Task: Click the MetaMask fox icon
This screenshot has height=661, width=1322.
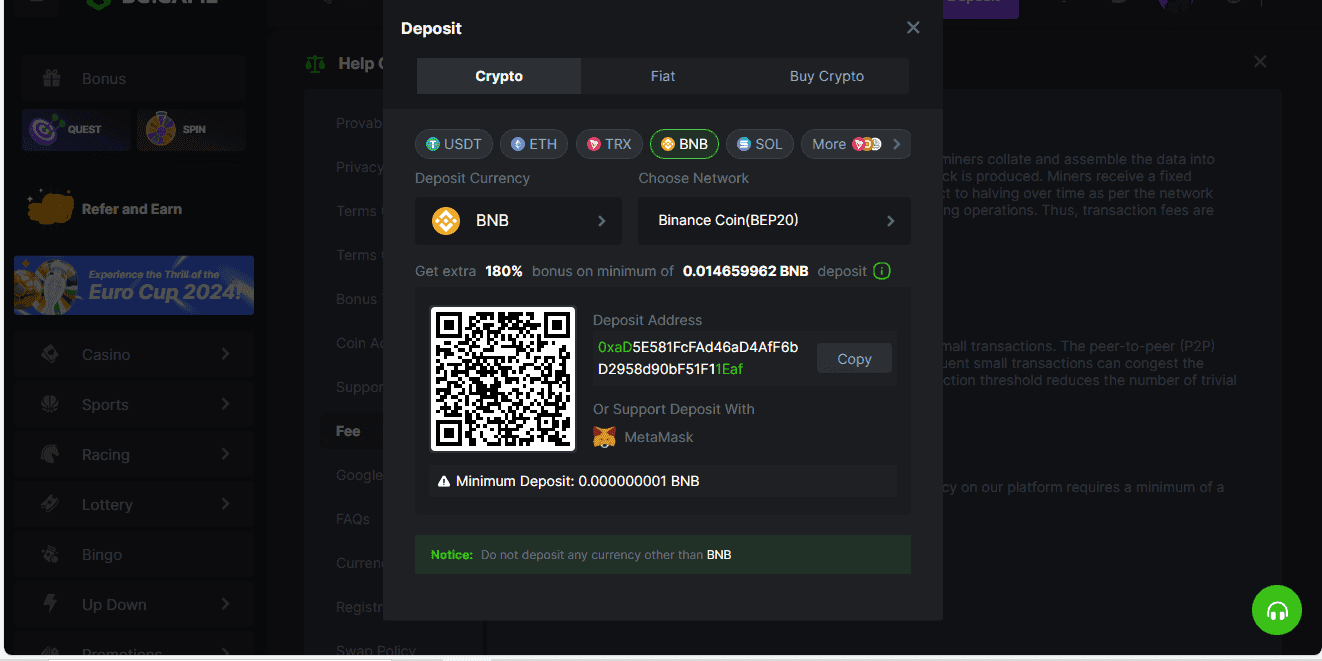Action: [x=605, y=437]
